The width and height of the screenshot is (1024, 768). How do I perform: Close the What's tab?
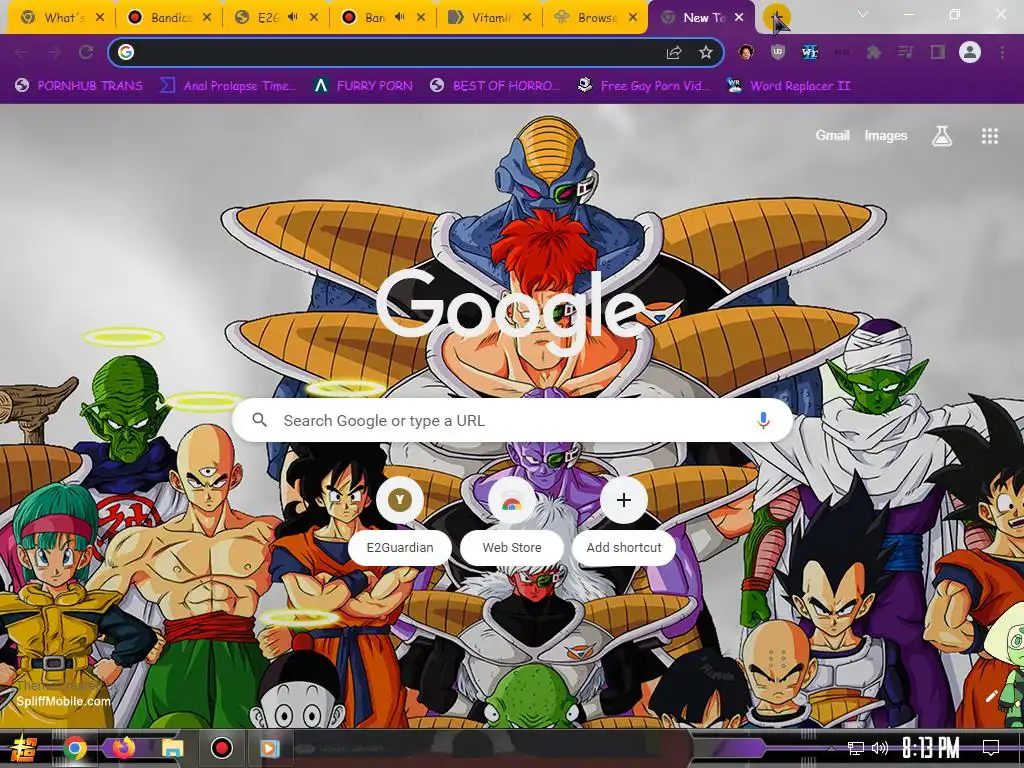100,18
